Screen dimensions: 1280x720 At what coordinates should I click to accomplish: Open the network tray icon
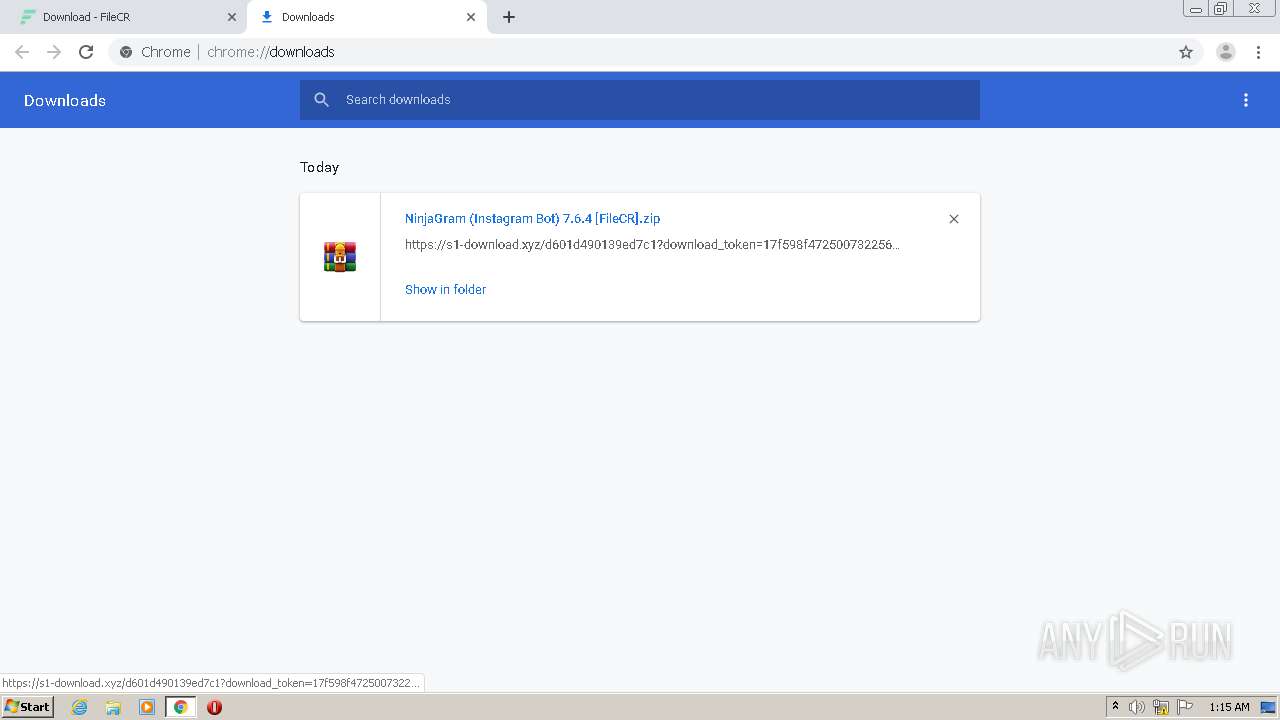click(x=1161, y=707)
